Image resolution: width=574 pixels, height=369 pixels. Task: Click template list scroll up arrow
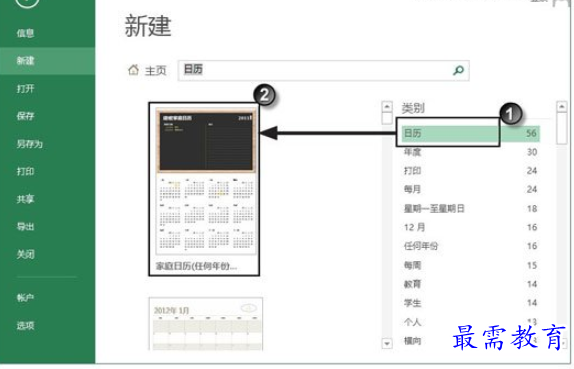(x=387, y=107)
